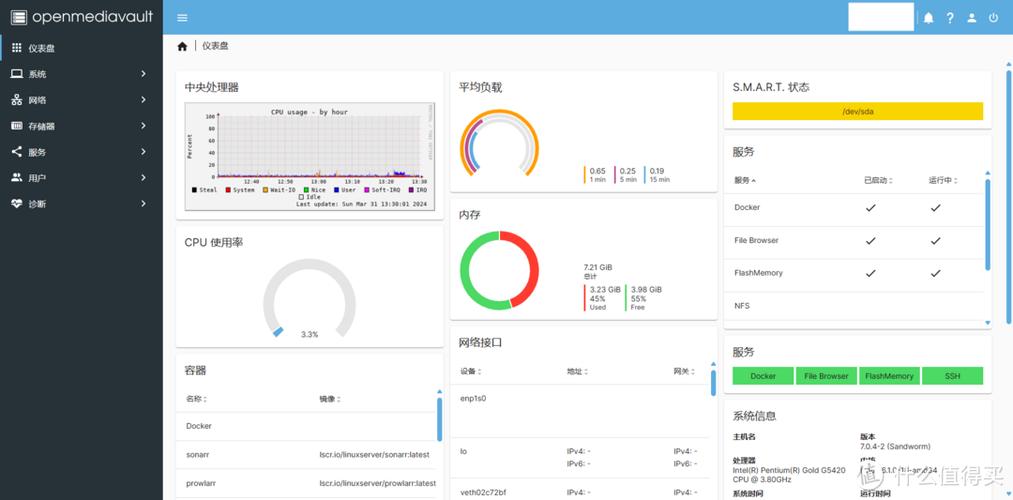1013x500 pixels.
Task: Toggle the hamburger navigation menu
Action: (x=182, y=17)
